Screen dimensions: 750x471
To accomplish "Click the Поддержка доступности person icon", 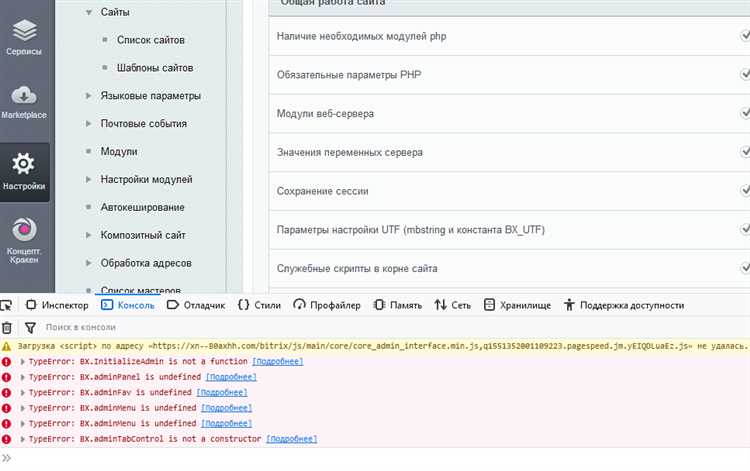I will [569, 305].
